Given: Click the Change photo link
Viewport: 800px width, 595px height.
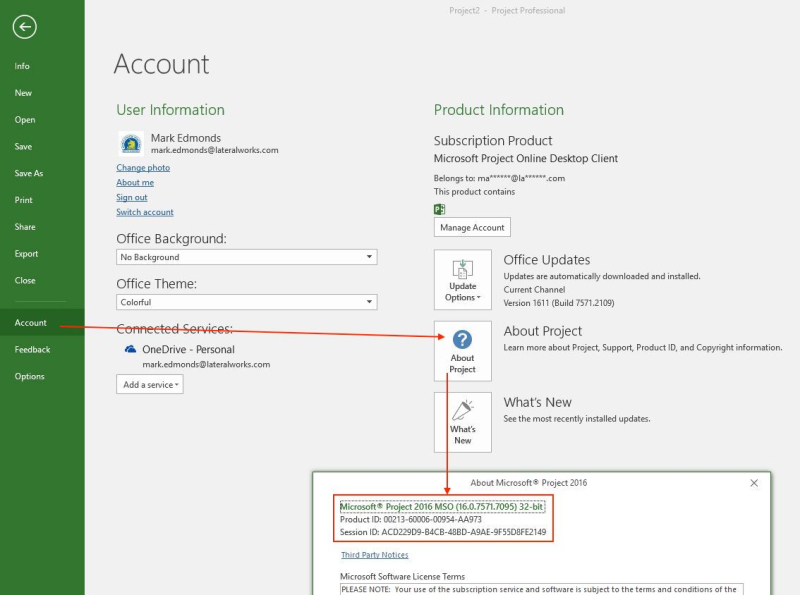Looking at the screenshot, I should [143, 167].
